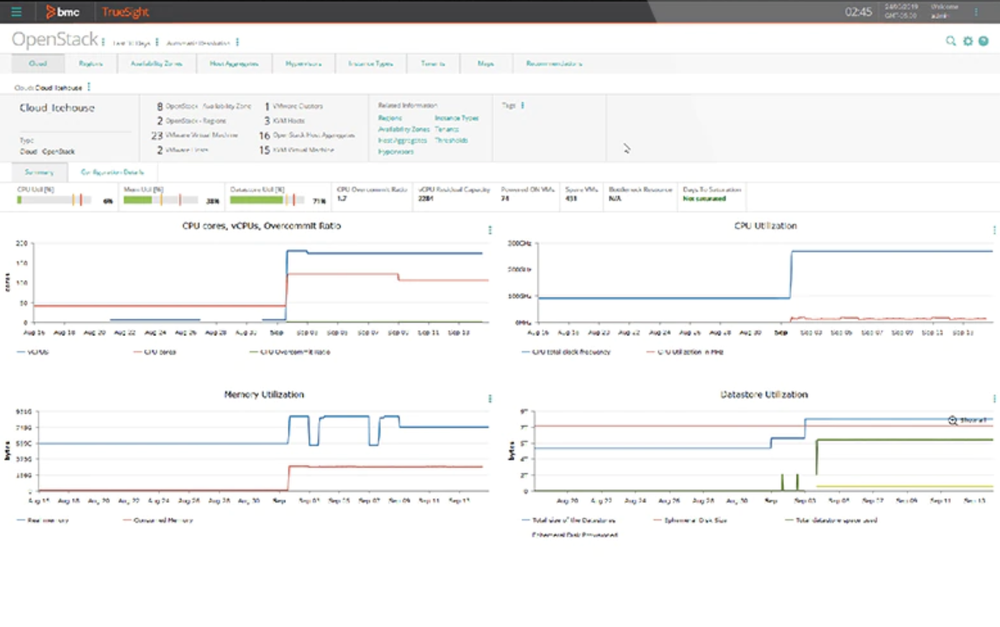Click the Show all control on Datastore Utilization
1000x627 pixels.
click(967, 421)
